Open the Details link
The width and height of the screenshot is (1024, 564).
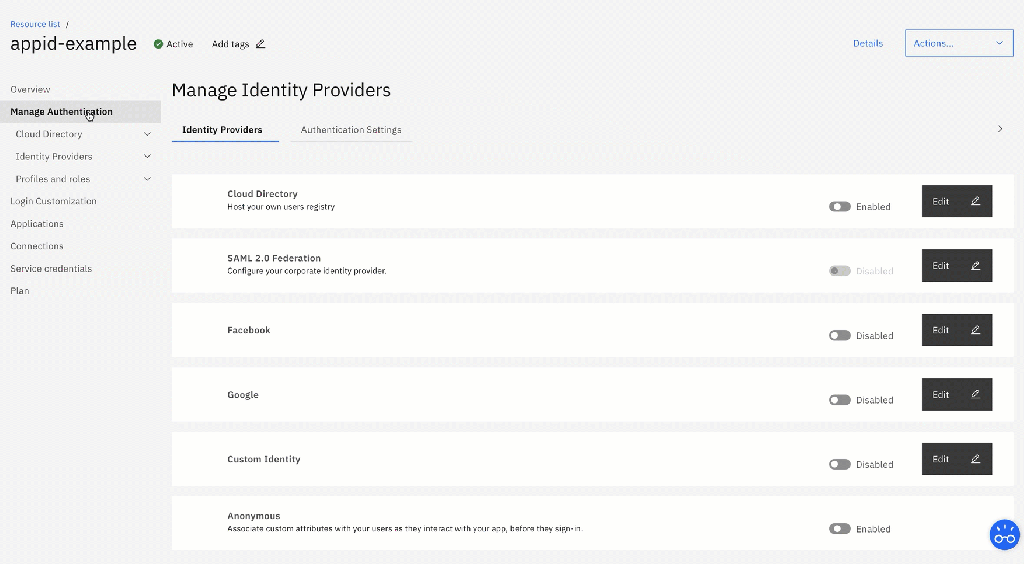[x=867, y=44]
